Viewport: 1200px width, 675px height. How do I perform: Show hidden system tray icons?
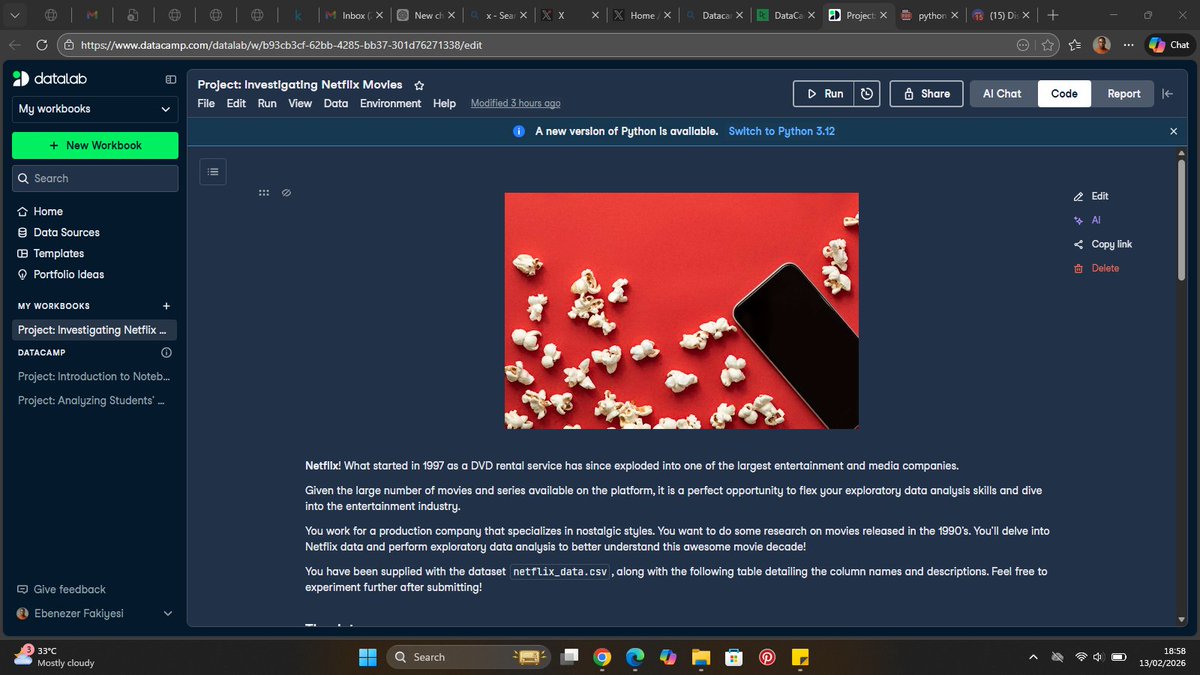[1032, 657]
